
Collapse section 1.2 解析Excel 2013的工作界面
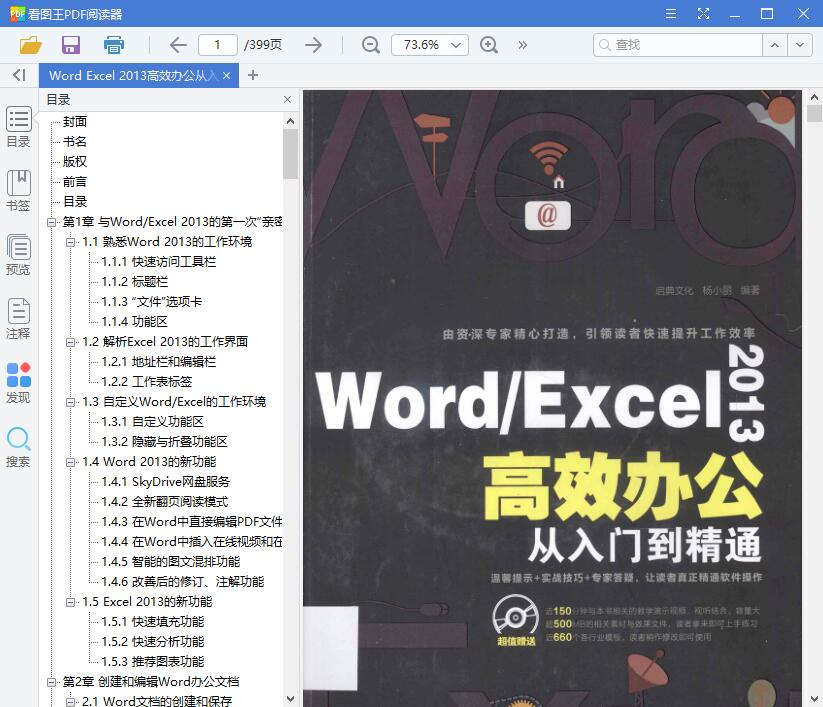(x=70, y=342)
